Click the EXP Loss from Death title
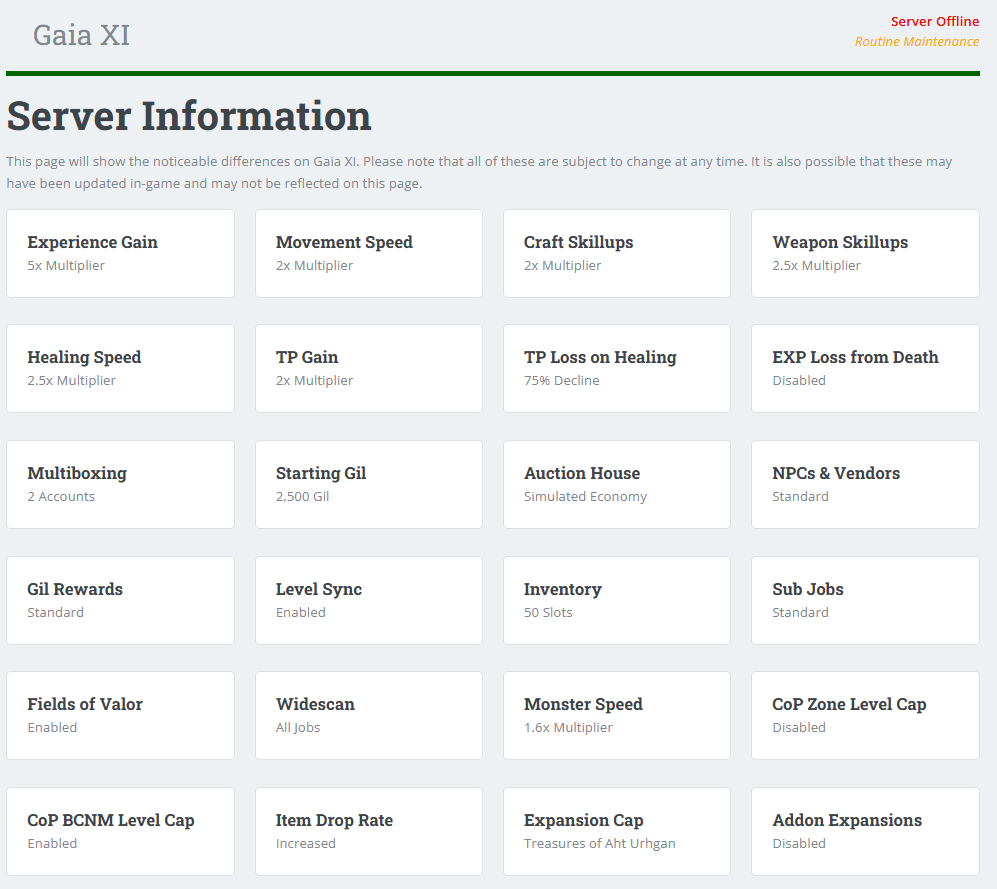997x889 pixels. pyautogui.click(x=855, y=357)
